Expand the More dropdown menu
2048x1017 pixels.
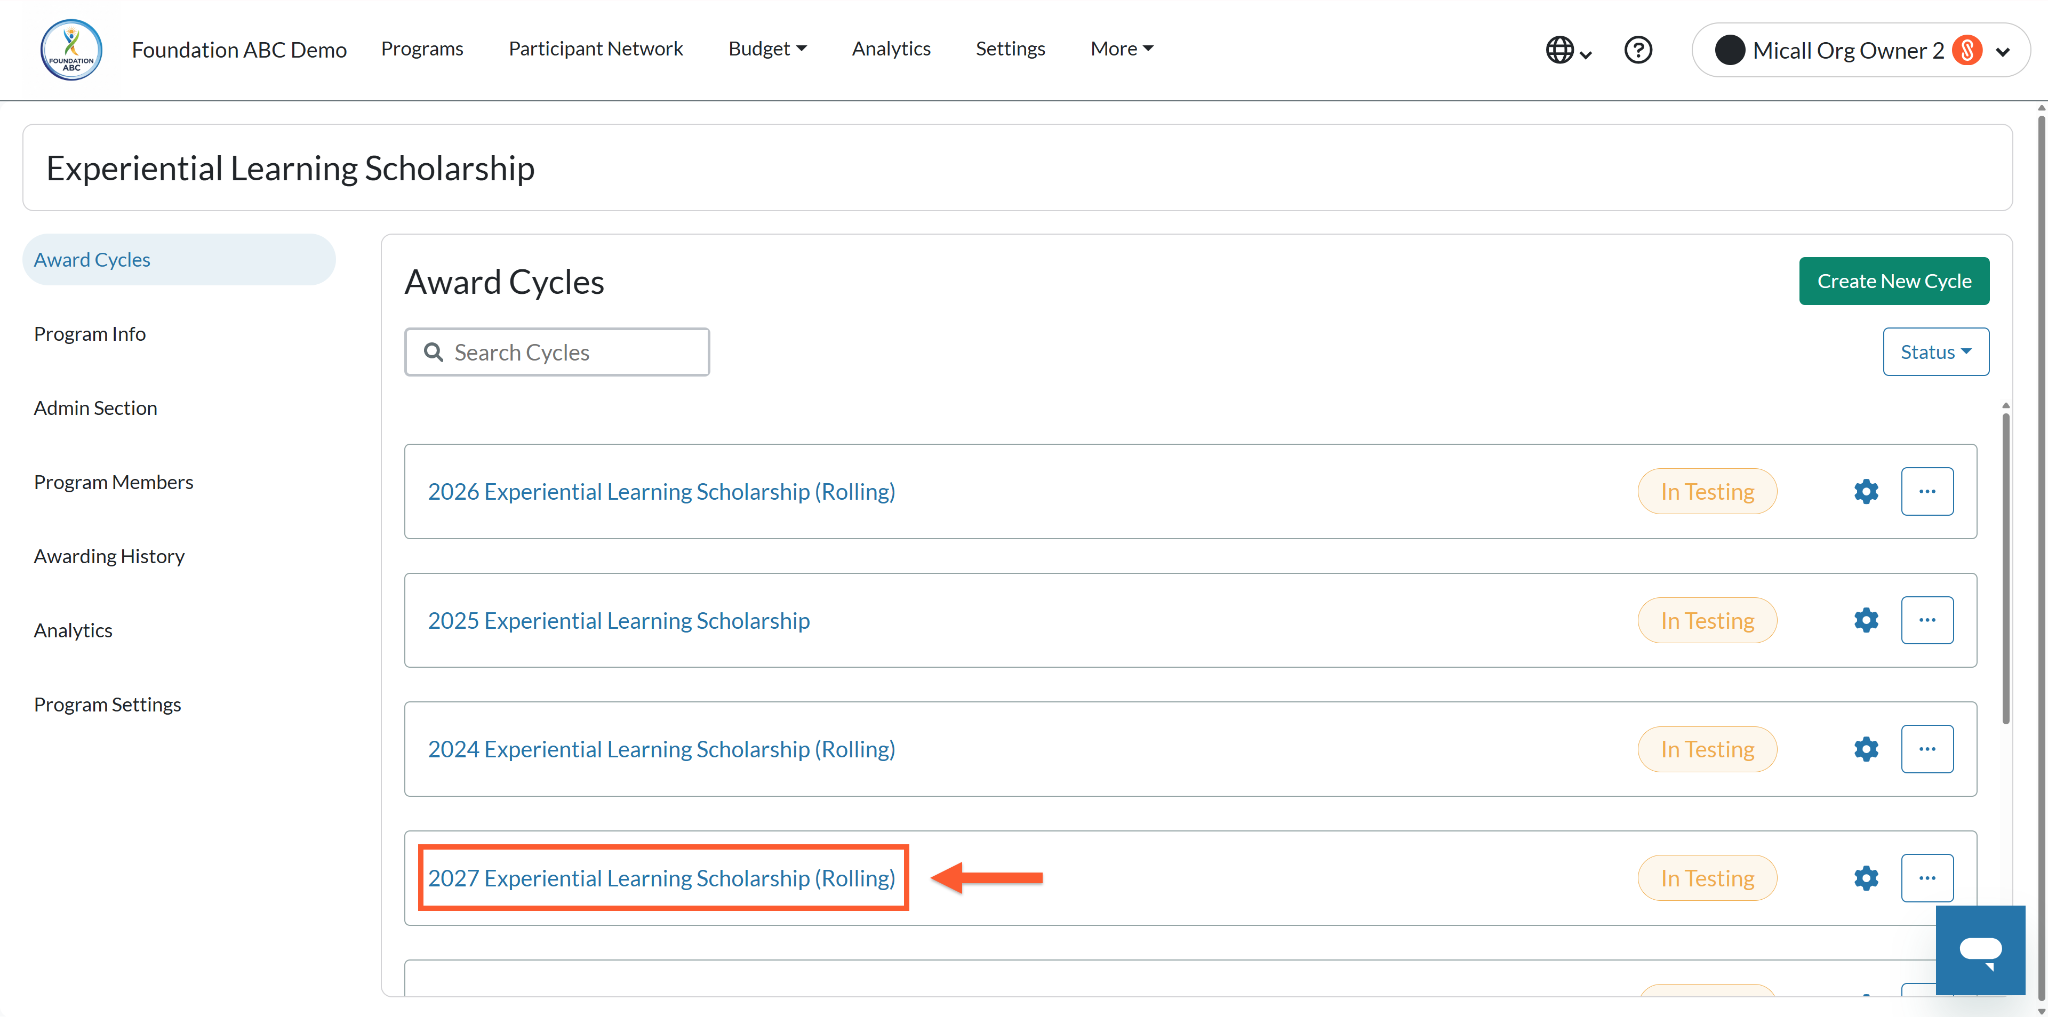[x=1122, y=49]
